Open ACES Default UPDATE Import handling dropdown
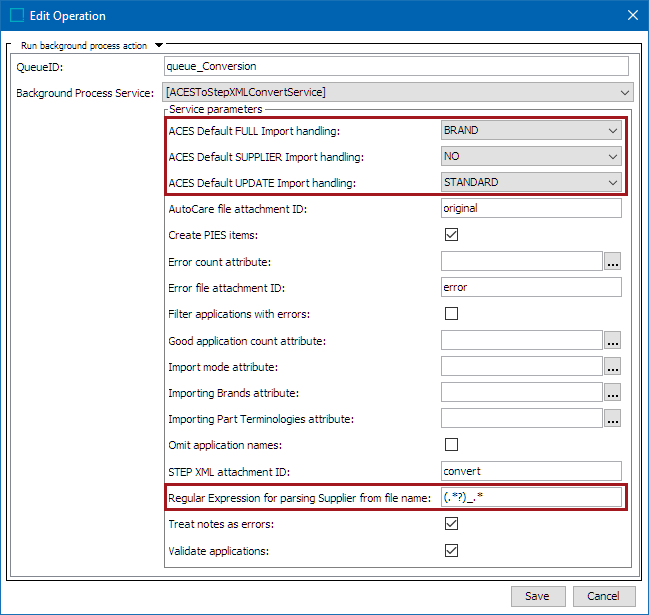 pyautogui.click(x=531, y=183)
